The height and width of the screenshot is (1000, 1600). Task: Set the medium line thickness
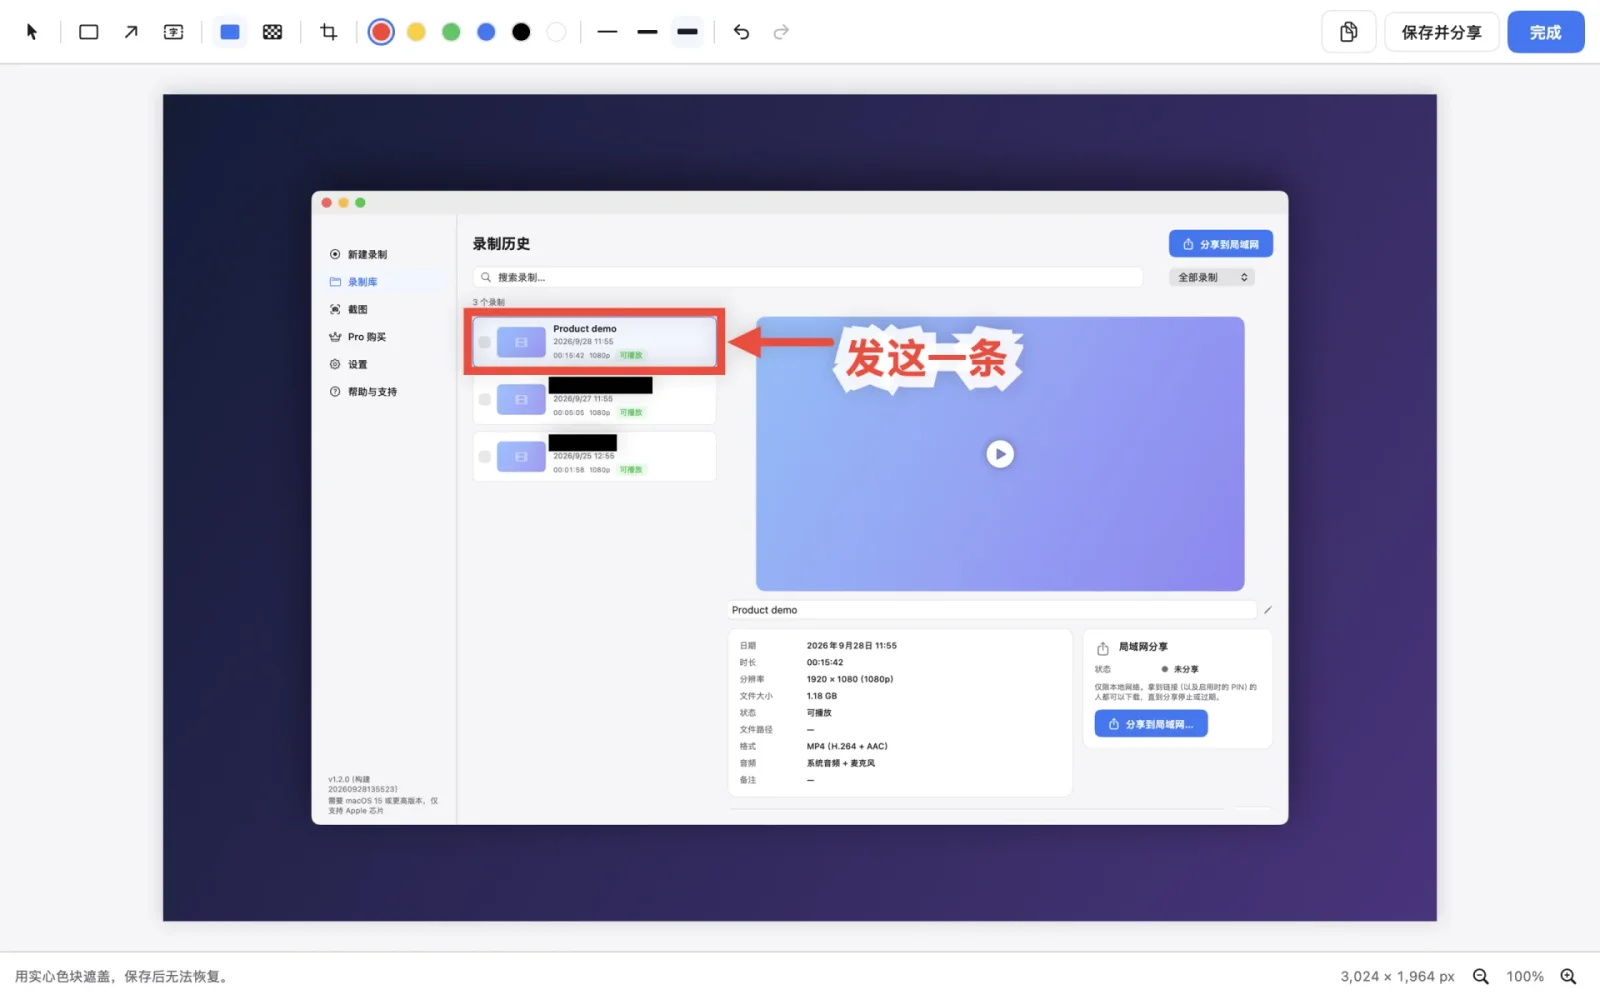(647, 32)
